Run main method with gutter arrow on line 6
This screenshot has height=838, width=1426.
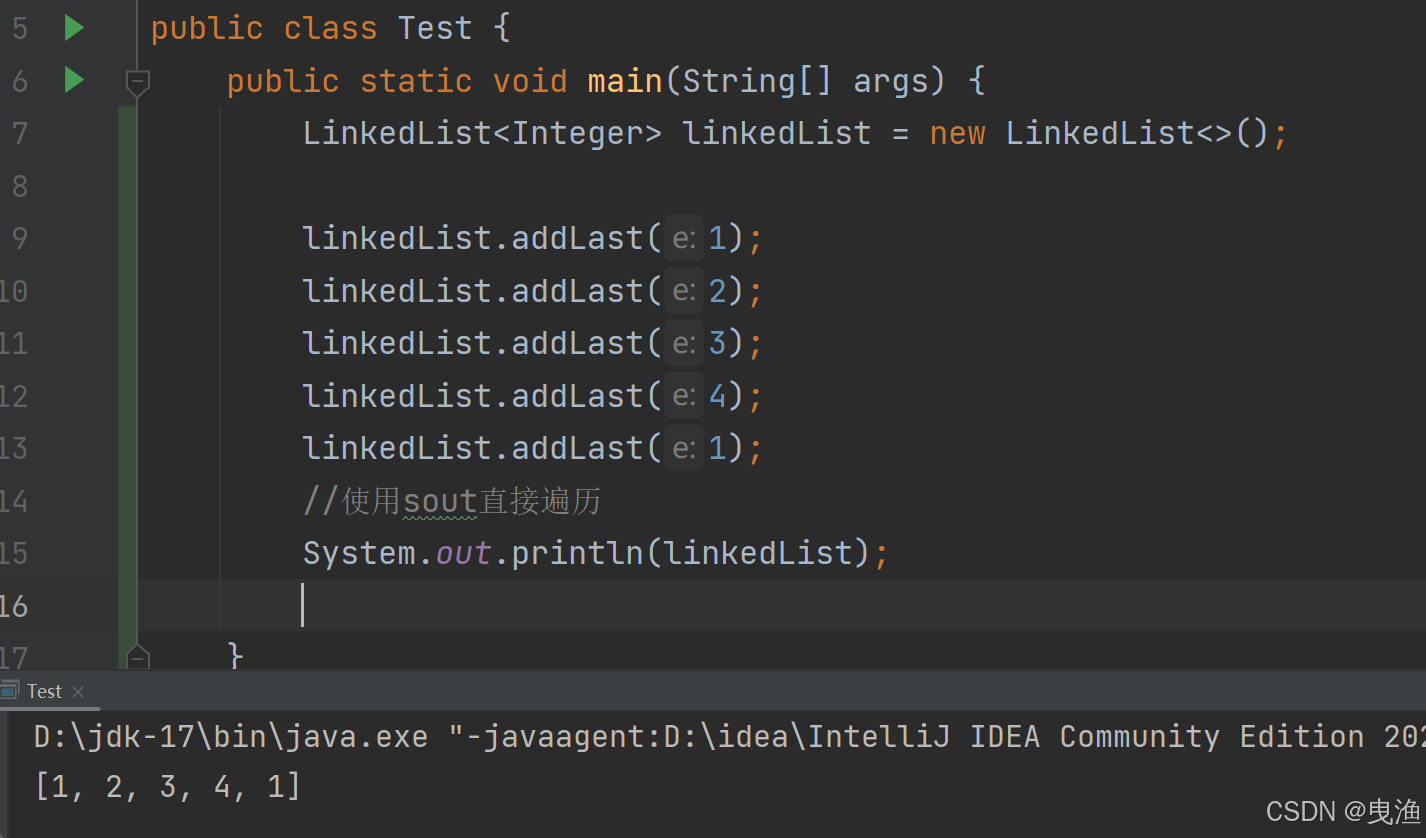[74, 79]
